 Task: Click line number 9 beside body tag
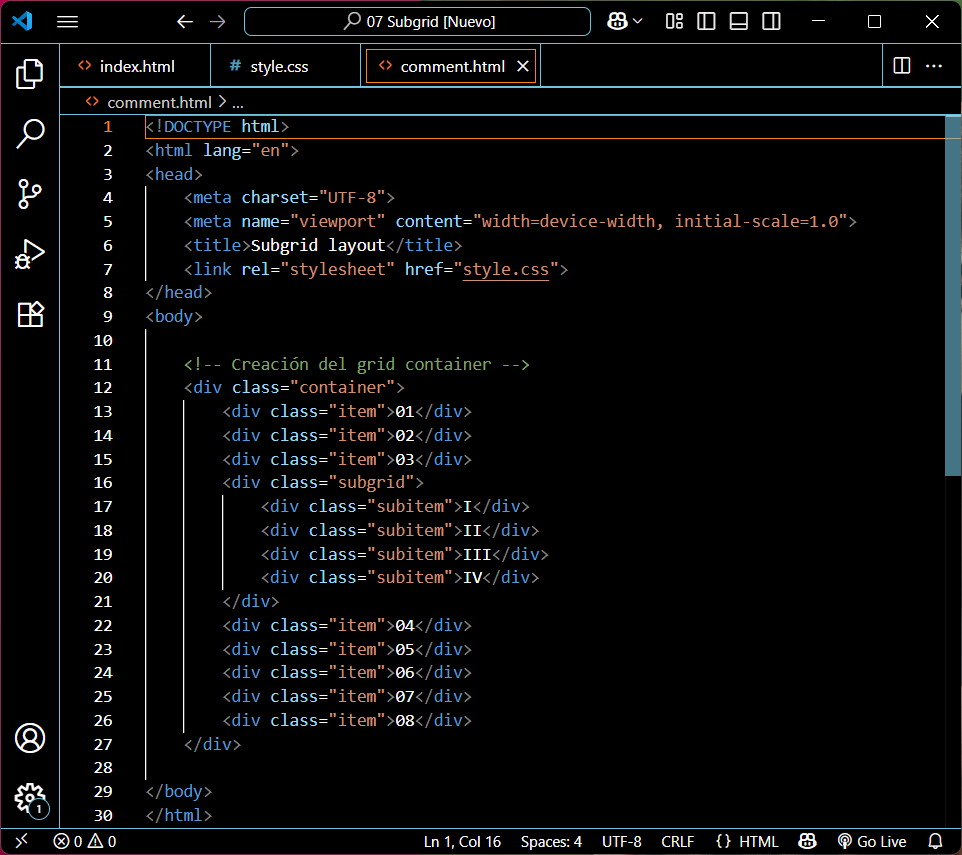coord(107,316)
